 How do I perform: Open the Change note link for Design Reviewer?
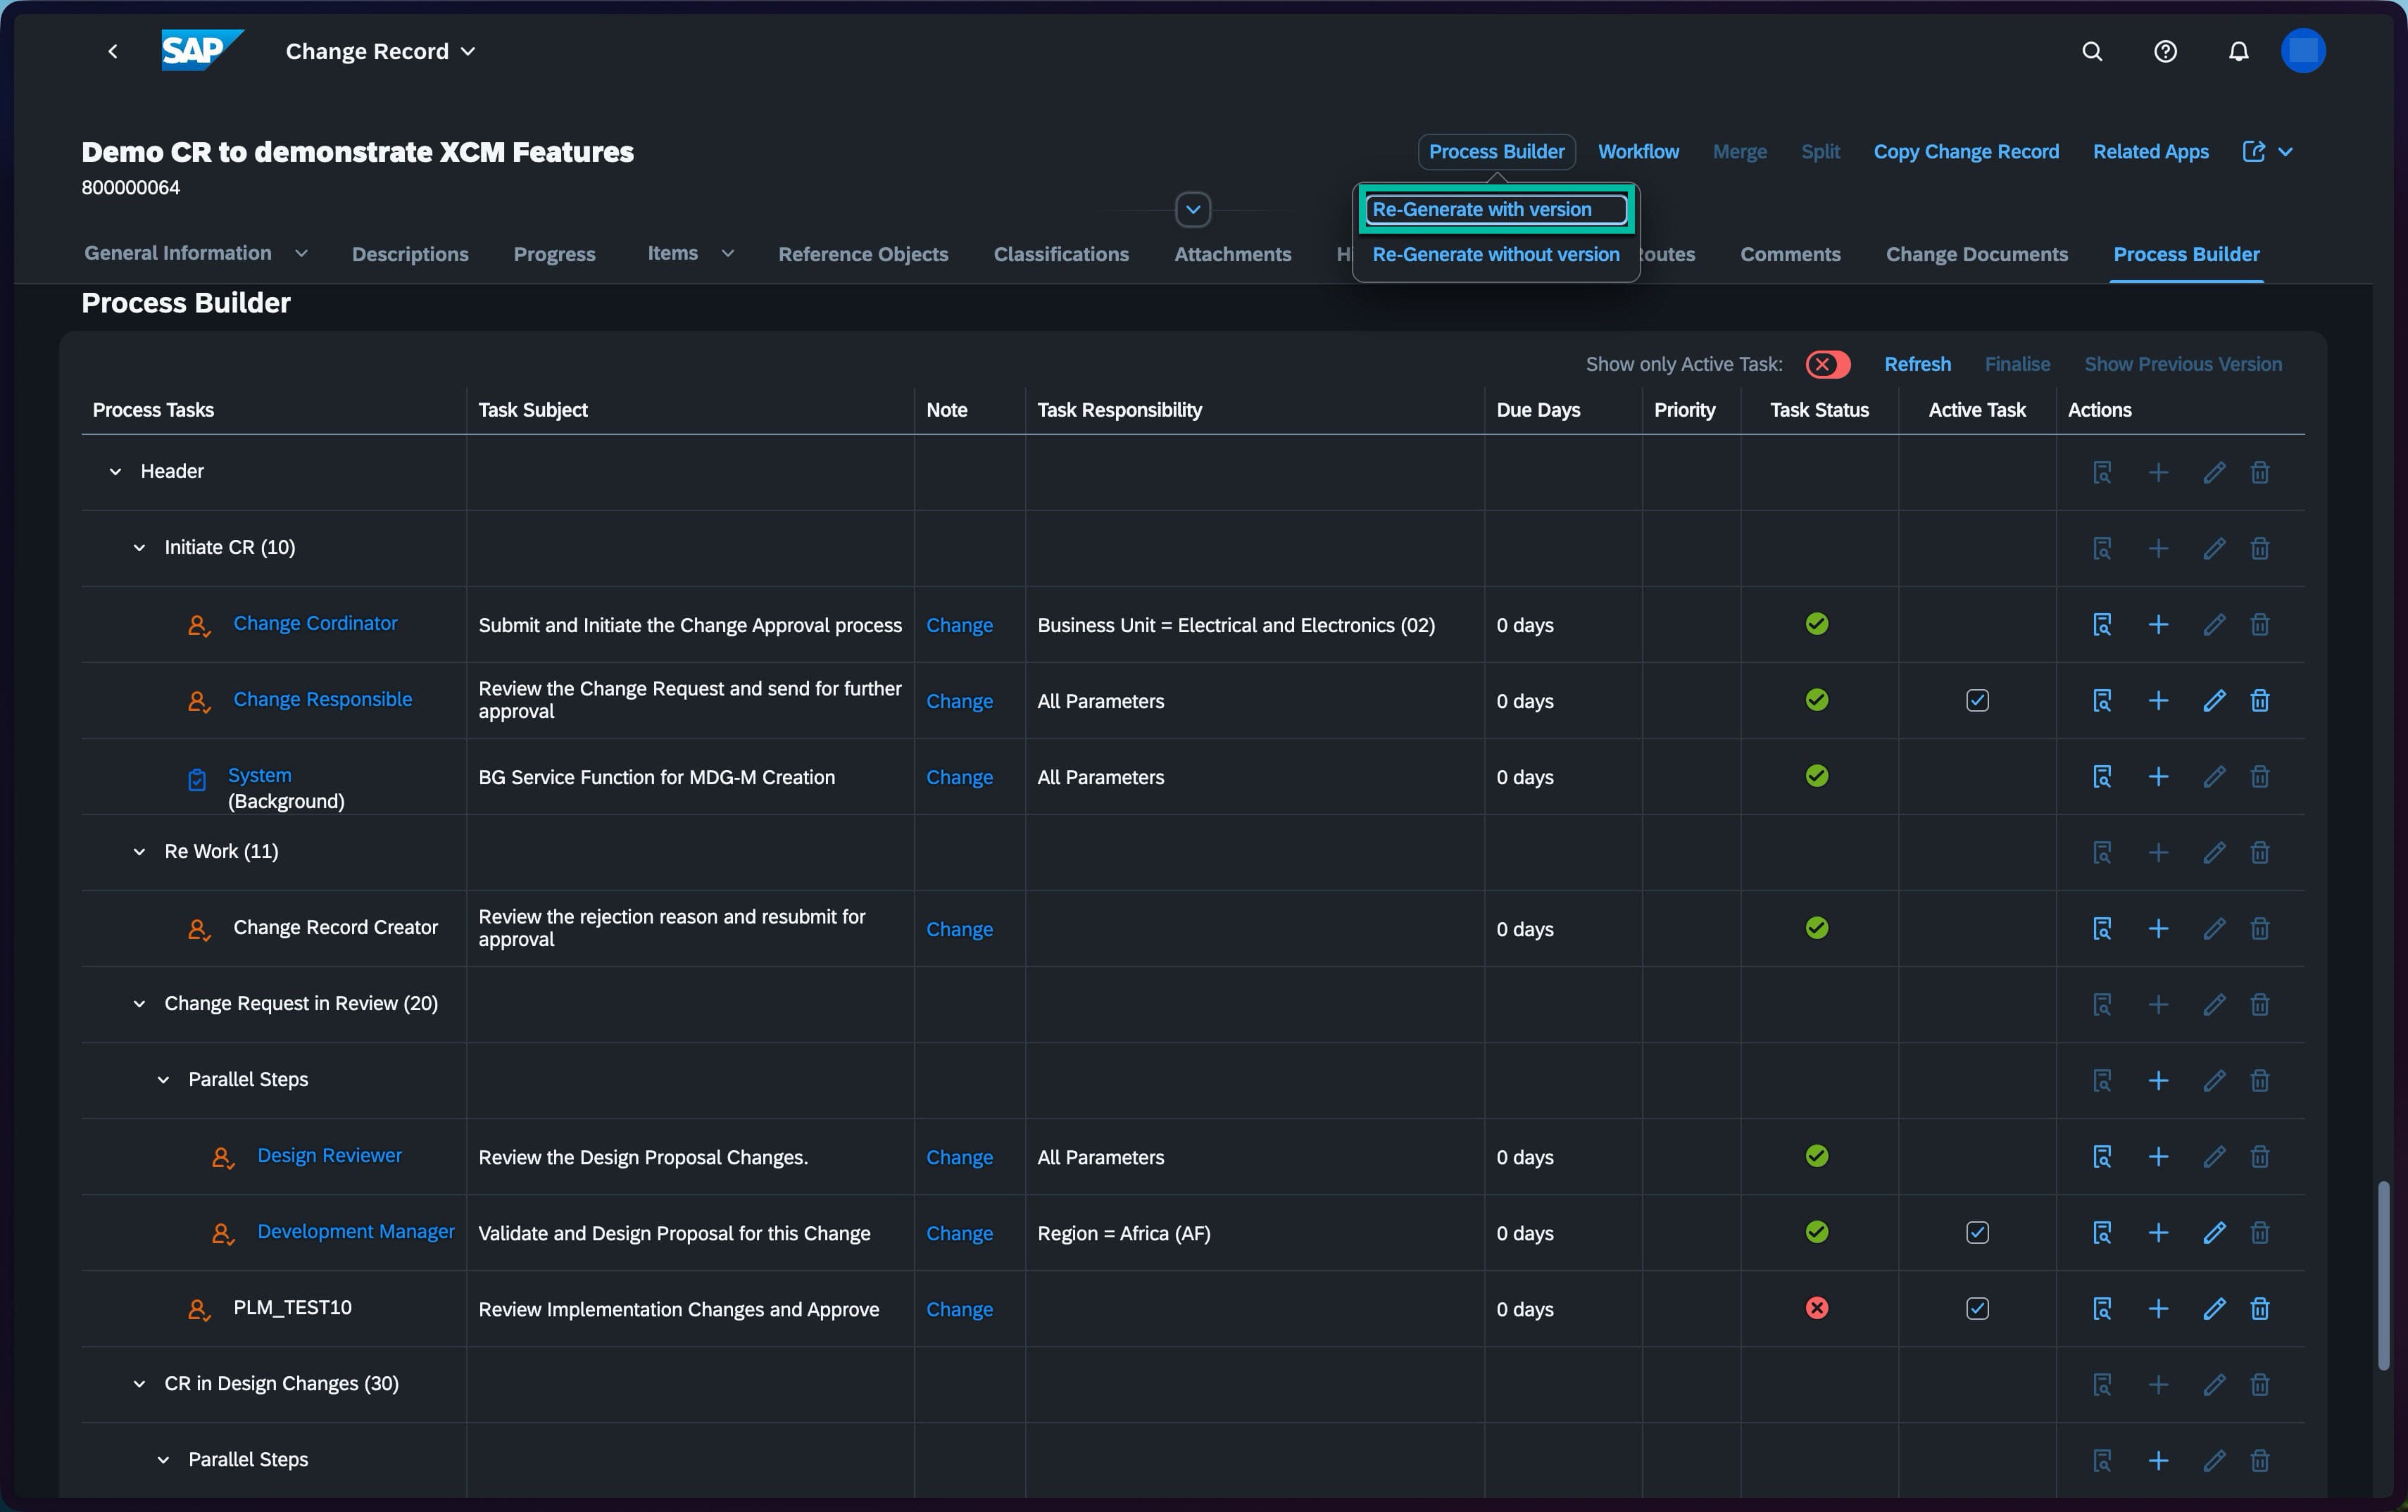click(x=959, y=1157)
